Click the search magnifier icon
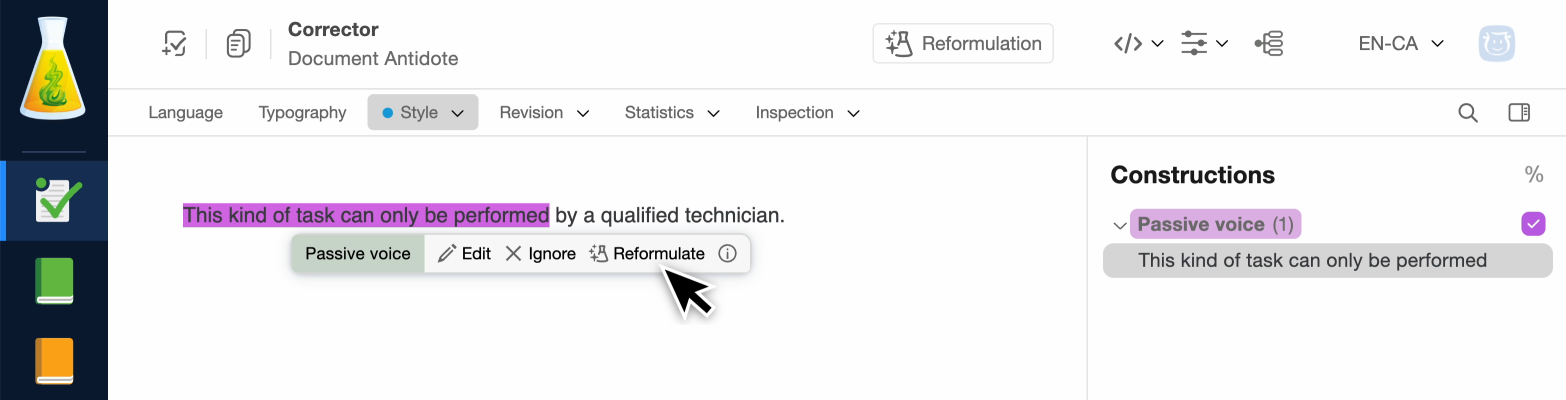 click(x=1468, y=113)
